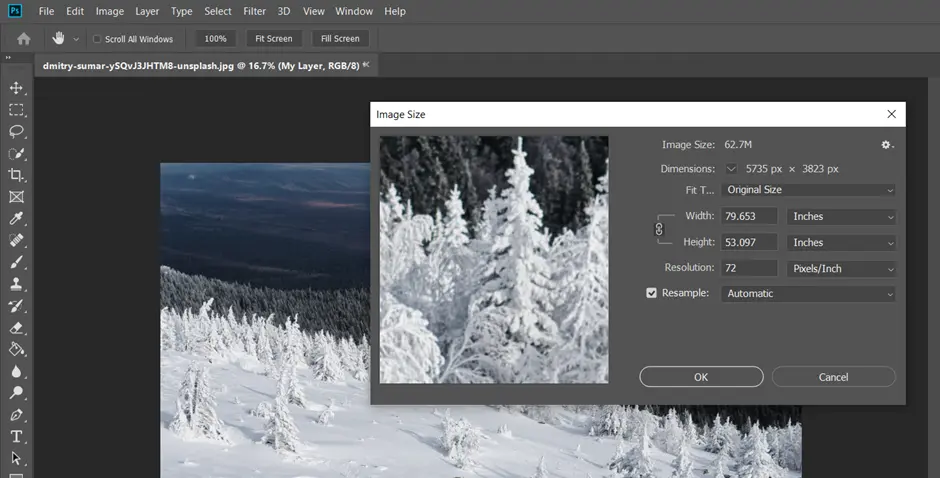The image size is (940, 478).
Task: Select the Eraser tool
Action: pos(16,327)
